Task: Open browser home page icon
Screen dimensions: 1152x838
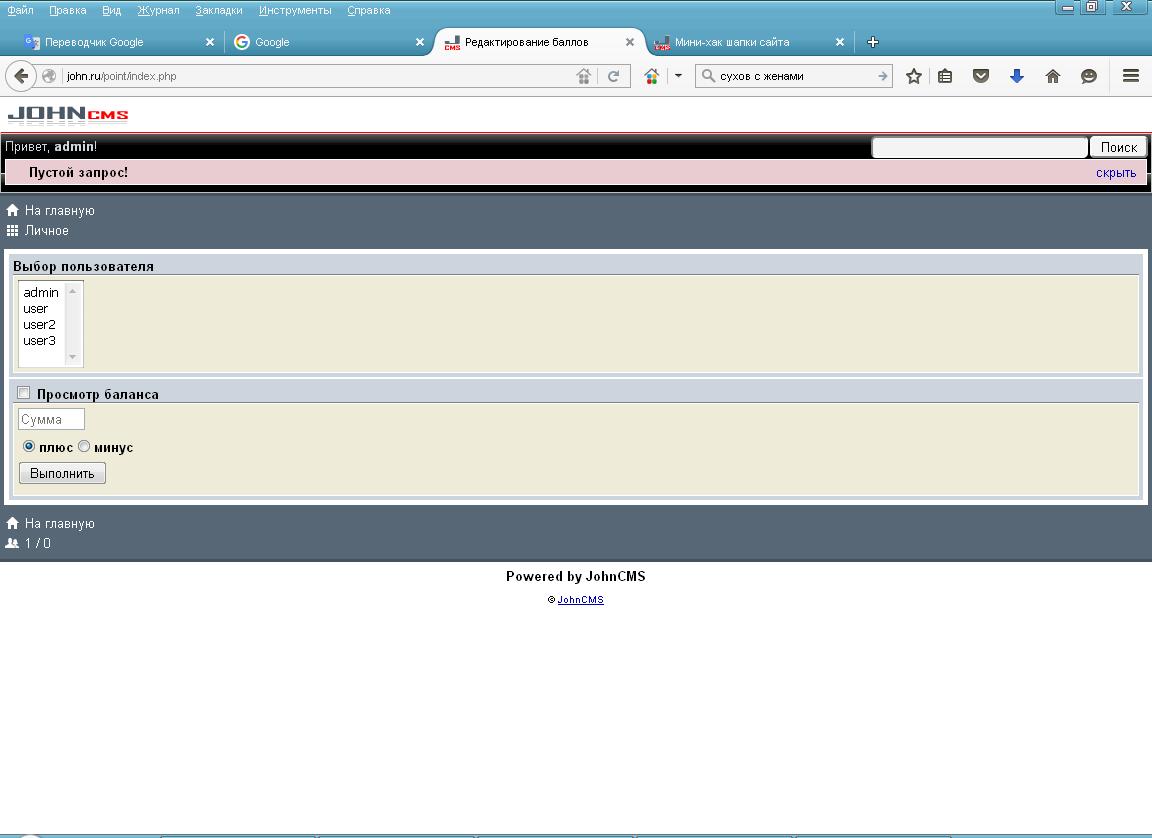Action: click(x=1053, y=76)
